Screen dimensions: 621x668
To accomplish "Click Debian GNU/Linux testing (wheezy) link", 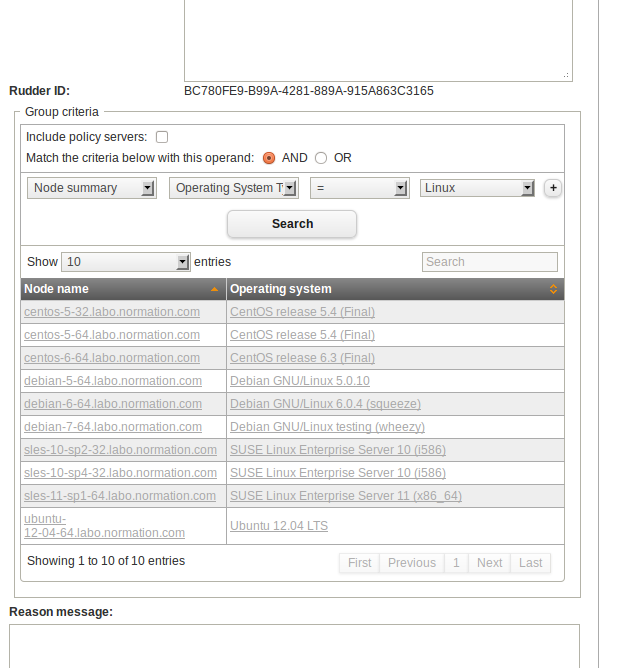I will [x=328, y=427].
